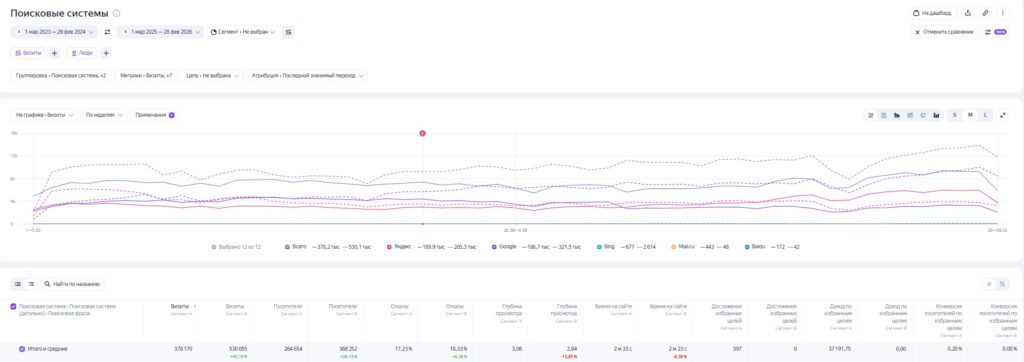Toggle the Всего series in legend
The height and width of the screenshot is (362, 1024).
click(287, 247)
